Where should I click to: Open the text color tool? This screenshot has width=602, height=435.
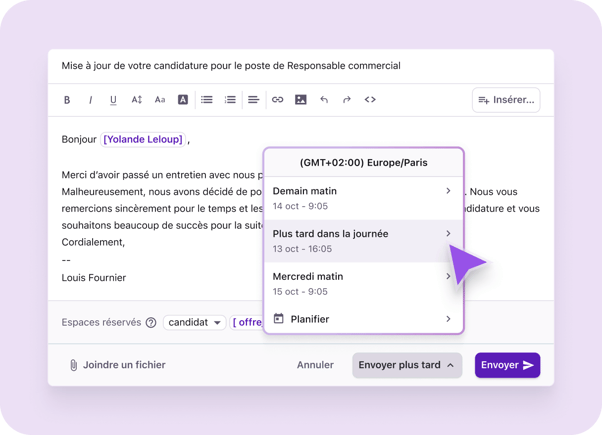(x=183, y=100)
